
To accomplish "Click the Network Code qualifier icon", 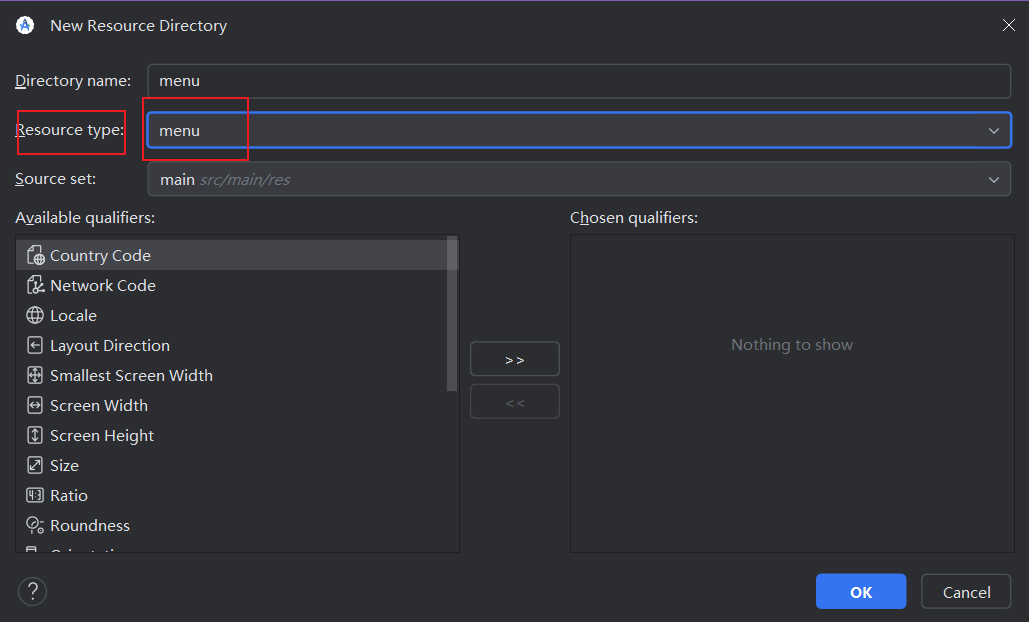I will tap(35, 286).
